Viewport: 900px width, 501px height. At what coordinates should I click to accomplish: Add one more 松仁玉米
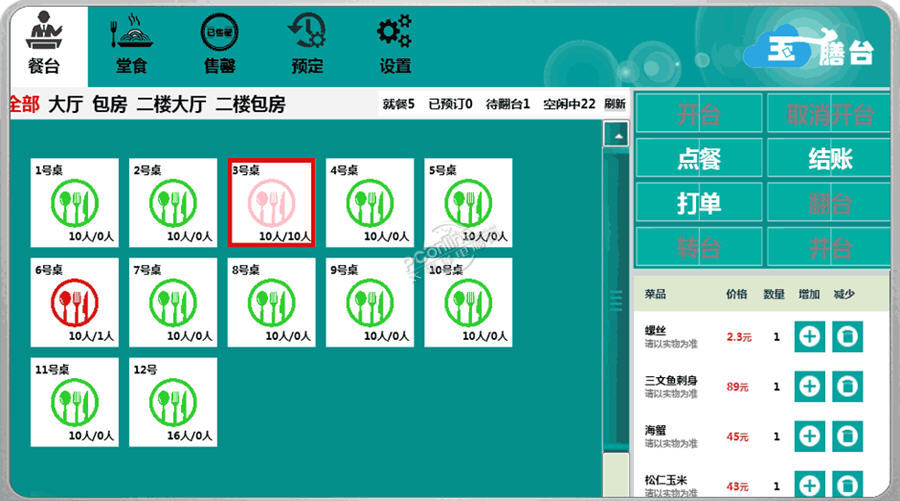(x=809, y=484)
